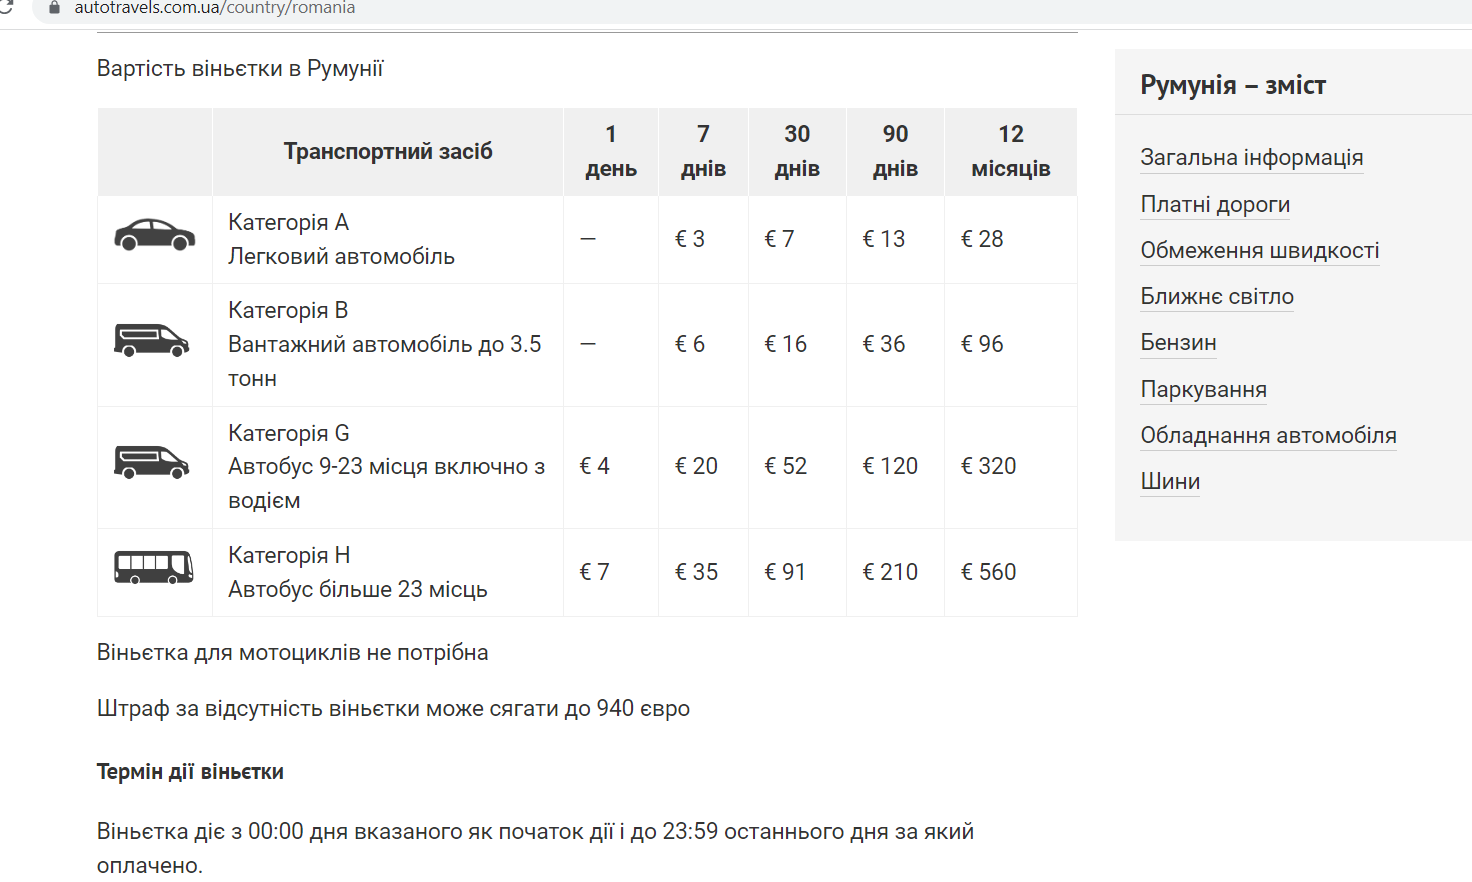Click the Транспортний засіб column header
Image resolution: width=1472 pixels, height=882 pixels.
pyautogui.click(x=388, y=151)
